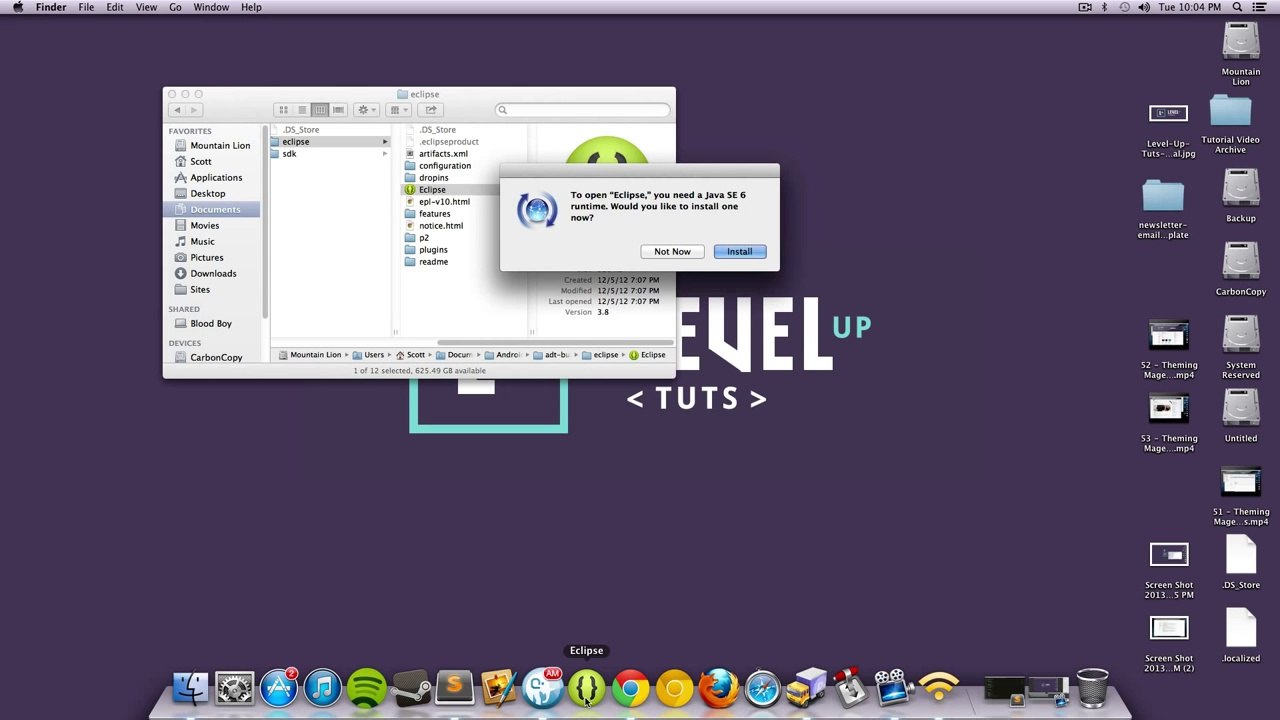Open the Apple menu
Image resolution: width=1280 pixels, height=720 pixels.
pos(17,7)
